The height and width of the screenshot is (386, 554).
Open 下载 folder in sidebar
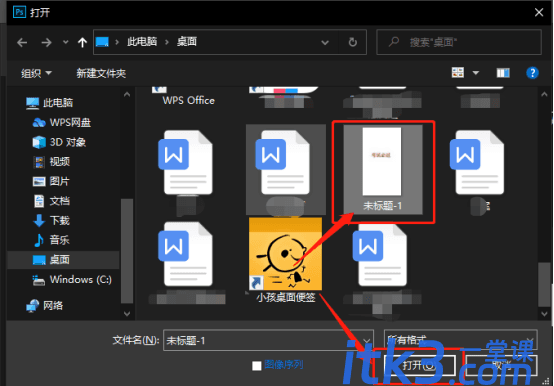[x=51, y=220]
